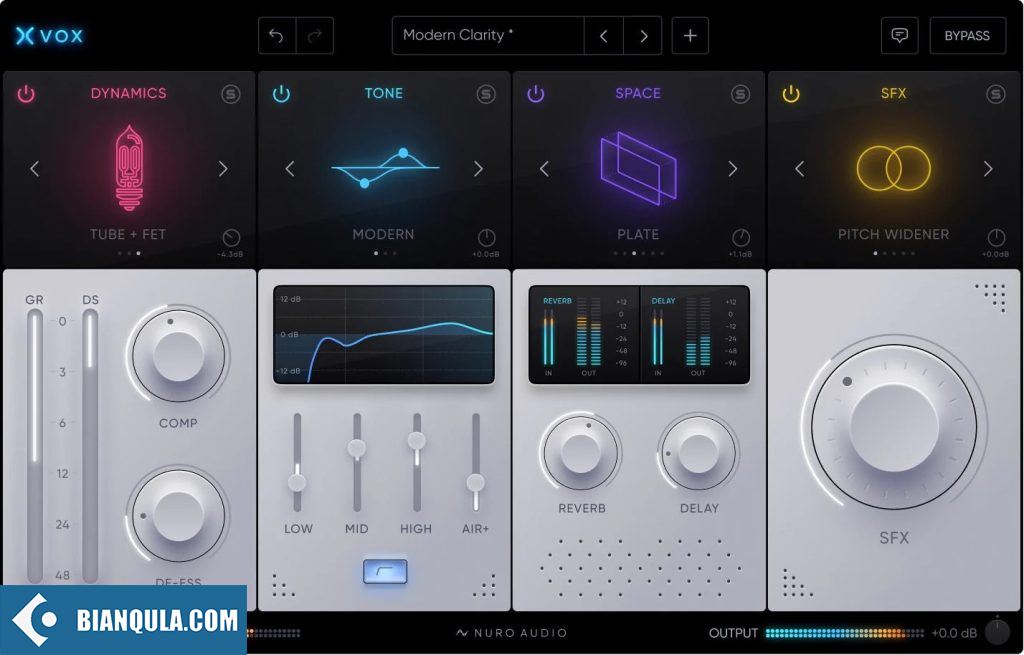Click the Space gain trim knob showing +1.1dB
This screenshot has height=655, width=1024.
click(741, 238)
